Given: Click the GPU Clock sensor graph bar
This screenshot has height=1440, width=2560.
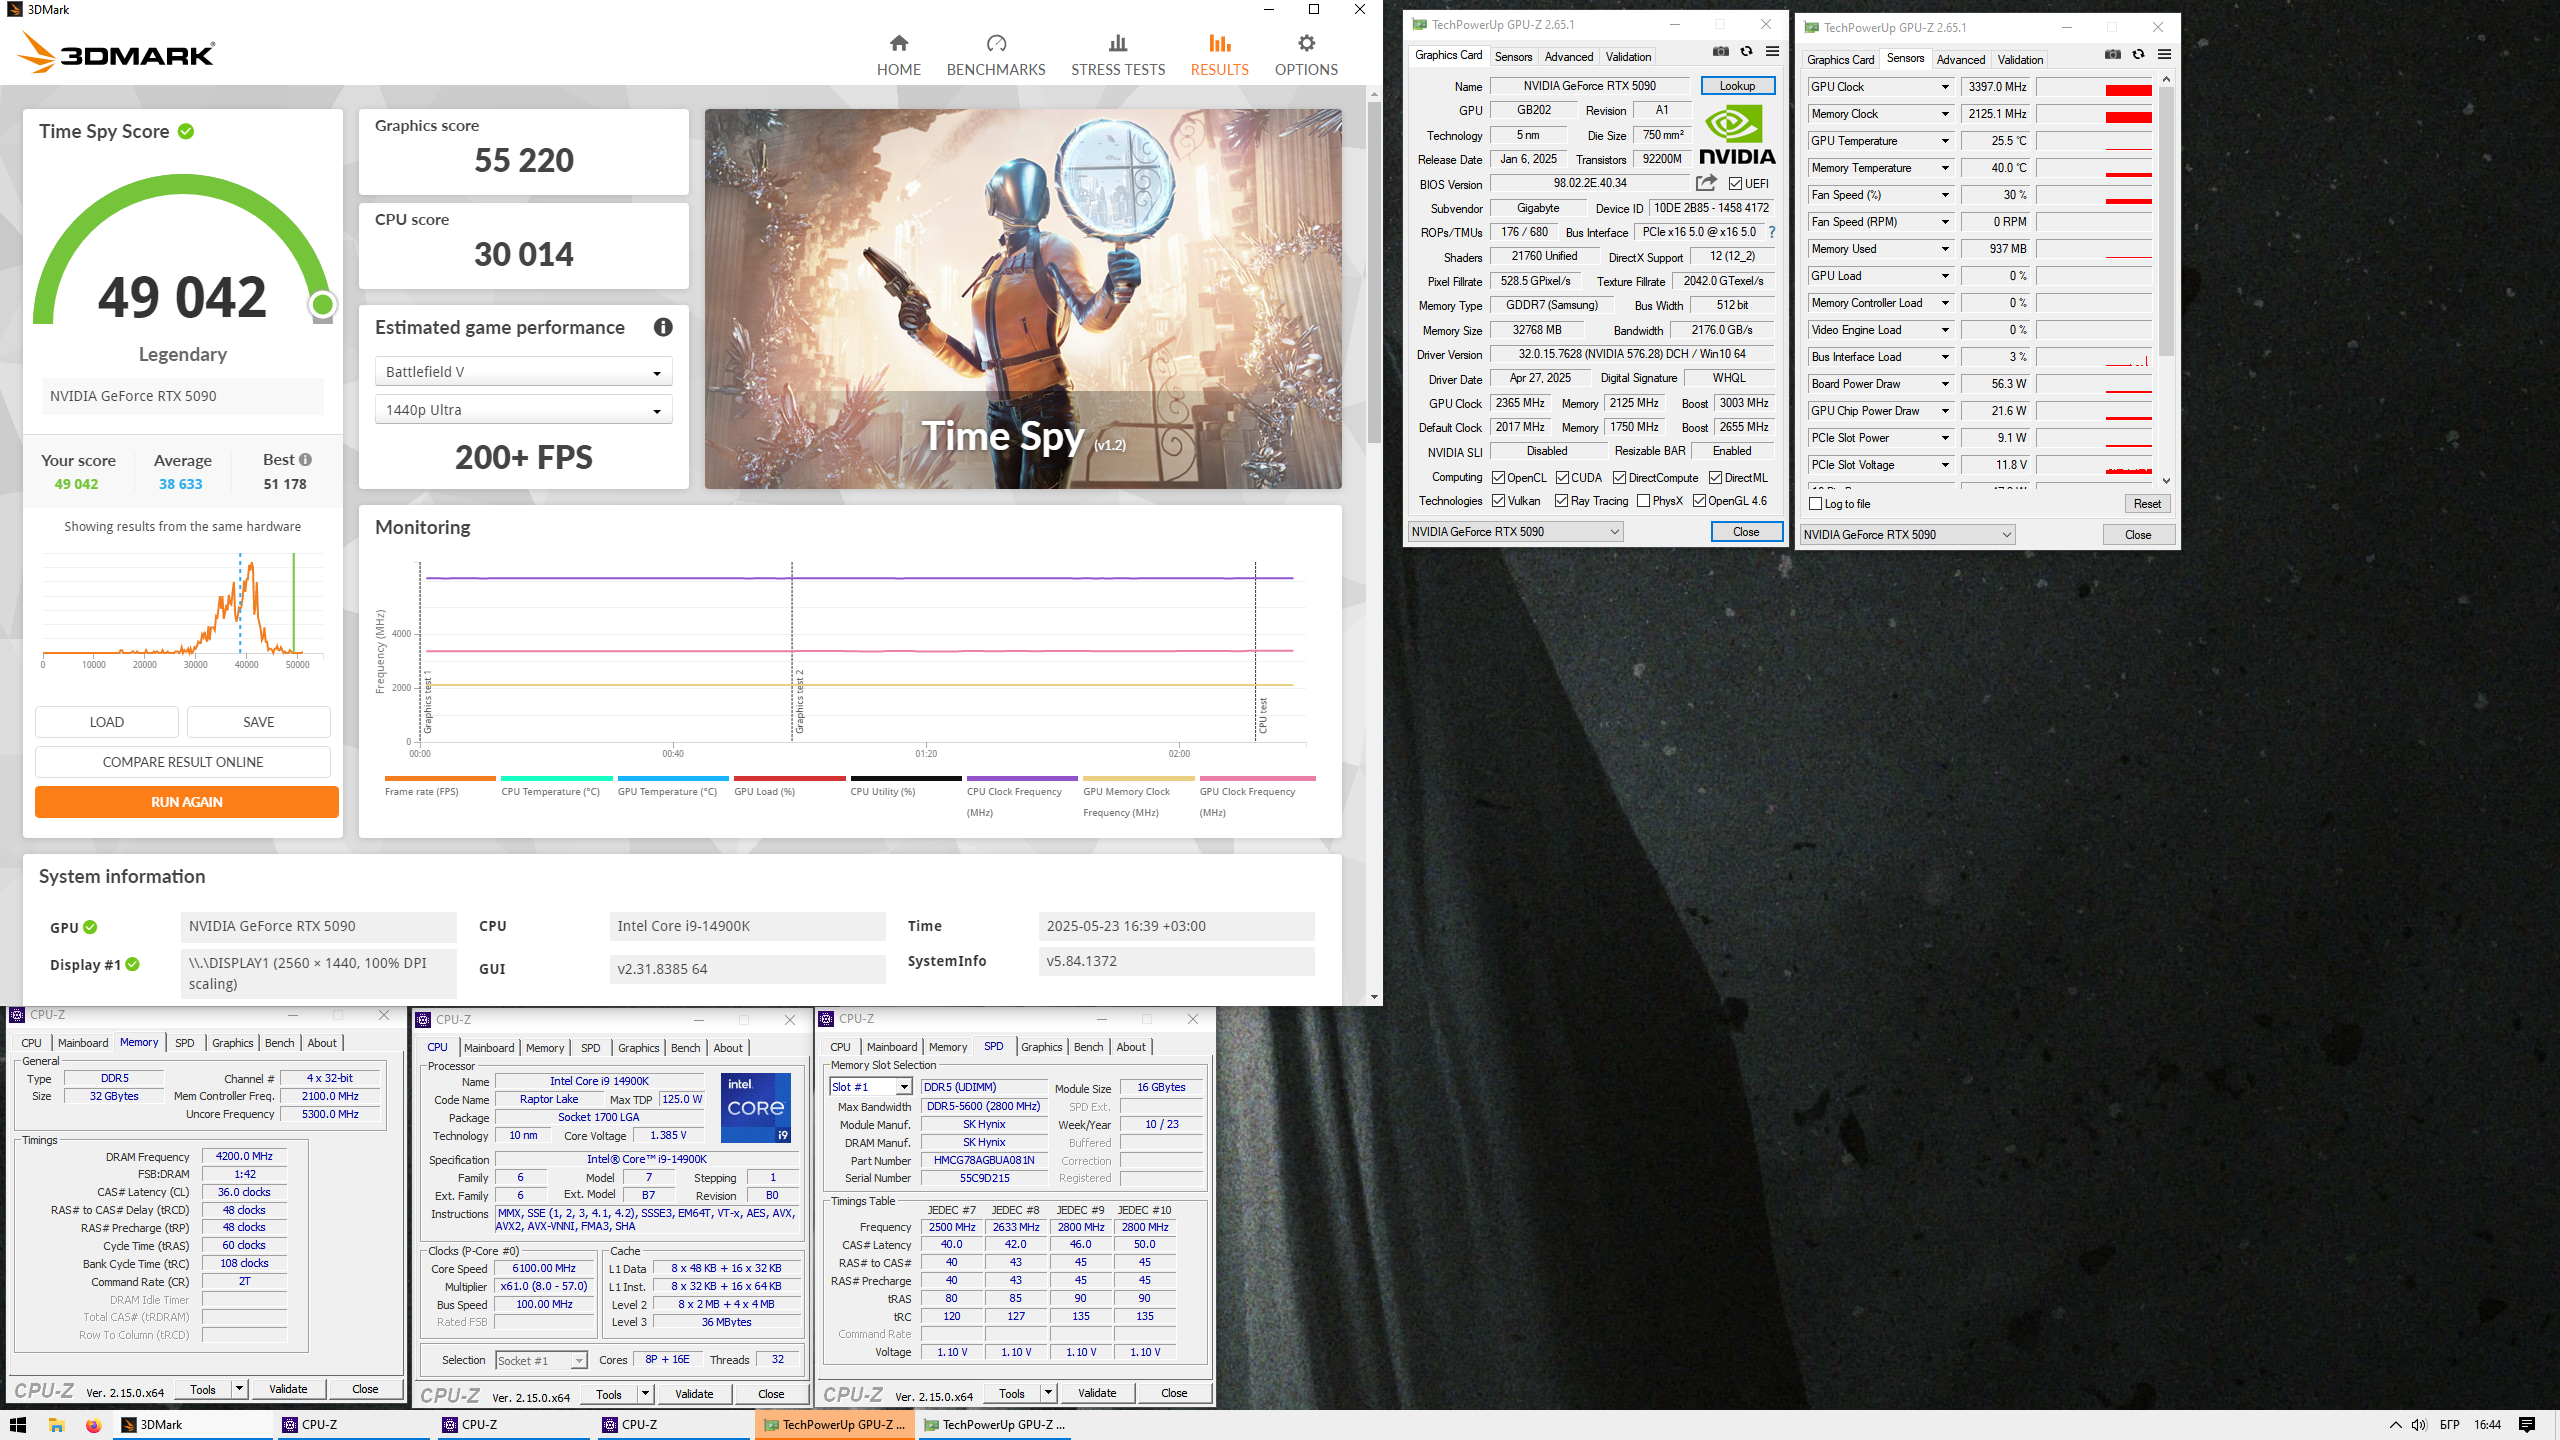Looking at the screenshot, I should pyautogui.click(x=2094, y=88).
